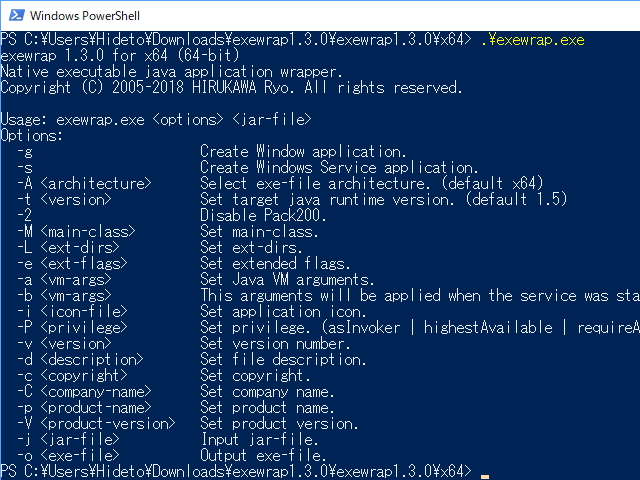
Task: Click the -C <company-name> option
Action: tap(84, 391)
